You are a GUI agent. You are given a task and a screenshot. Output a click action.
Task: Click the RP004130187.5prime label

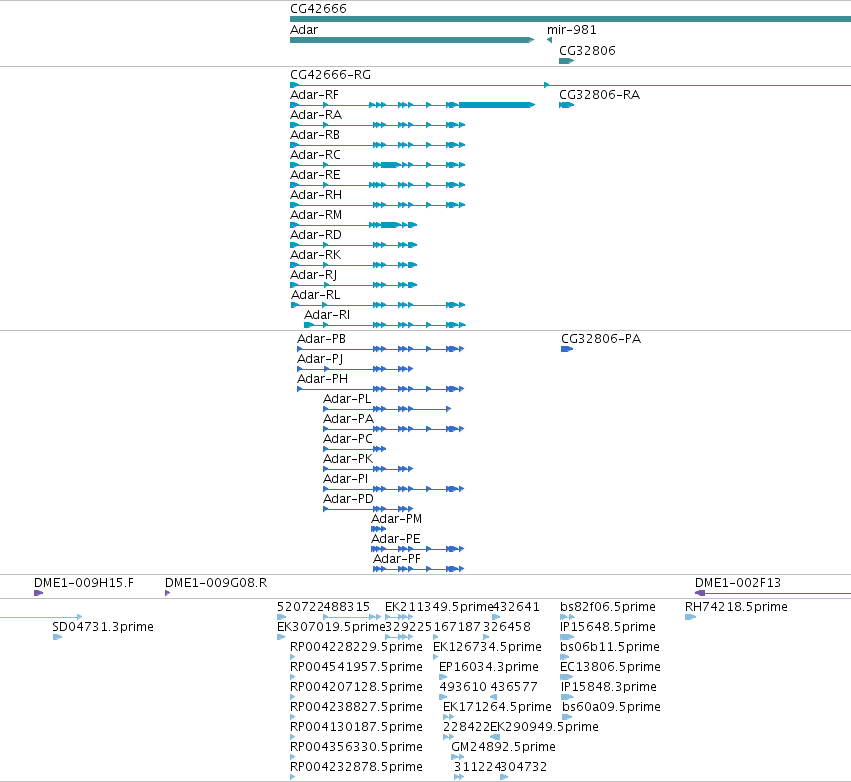[356, 727]
